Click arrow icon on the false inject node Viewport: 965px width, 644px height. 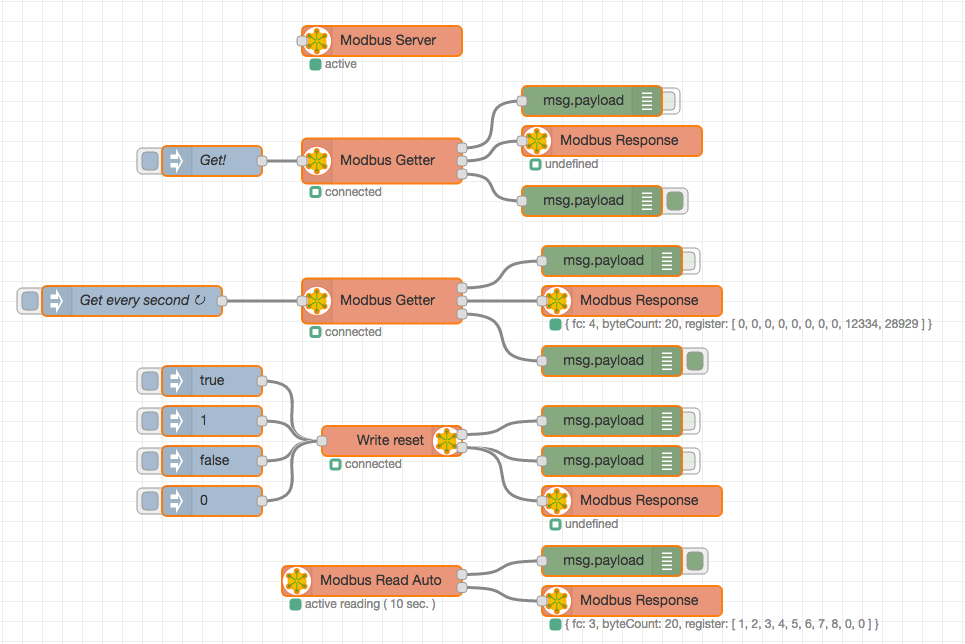click(177, 461)
